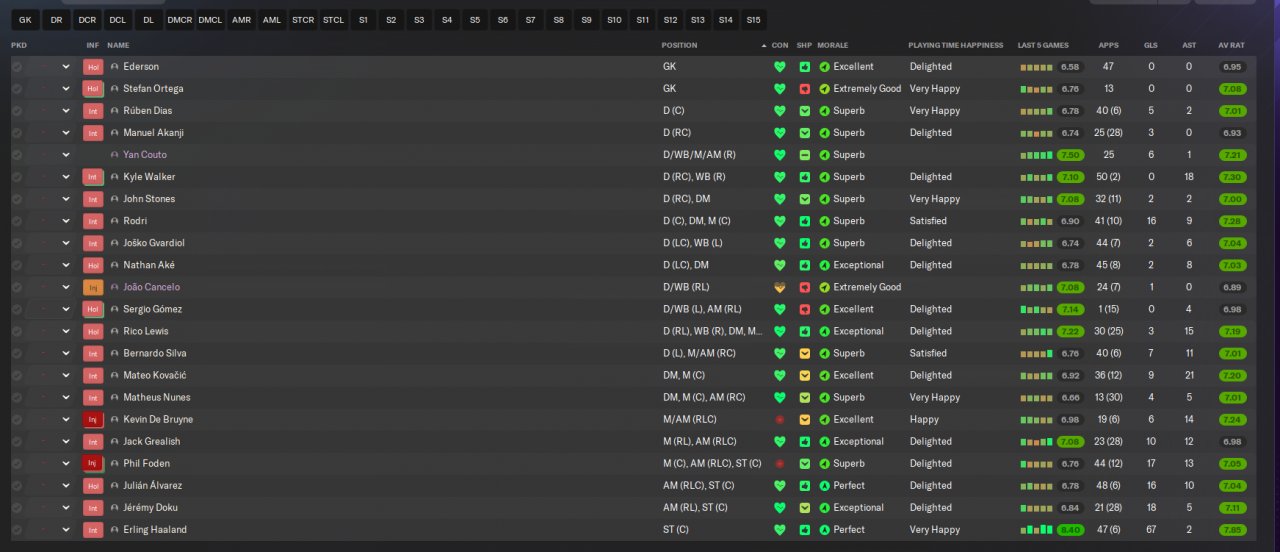1280x552 pixels.
Task: Click the Hol badge in Nathan Aké's row
Action: tap(93, 265)
